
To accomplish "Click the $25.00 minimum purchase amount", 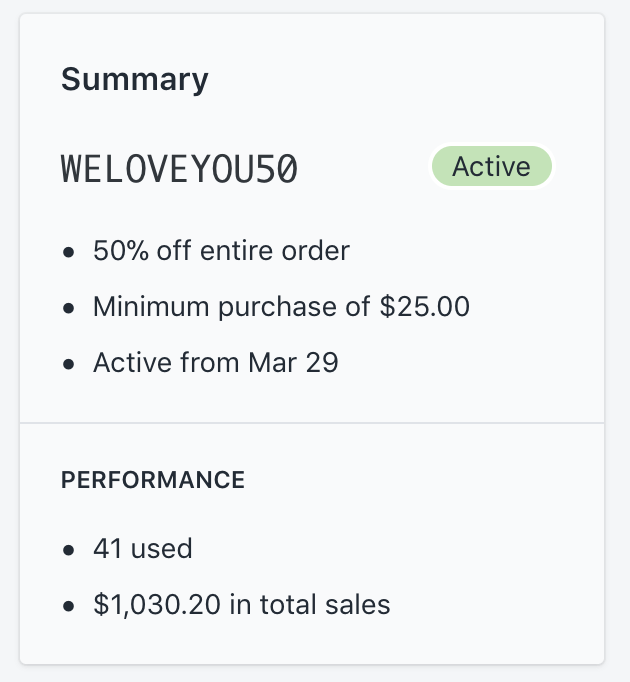I will click(x=425, y=306).
